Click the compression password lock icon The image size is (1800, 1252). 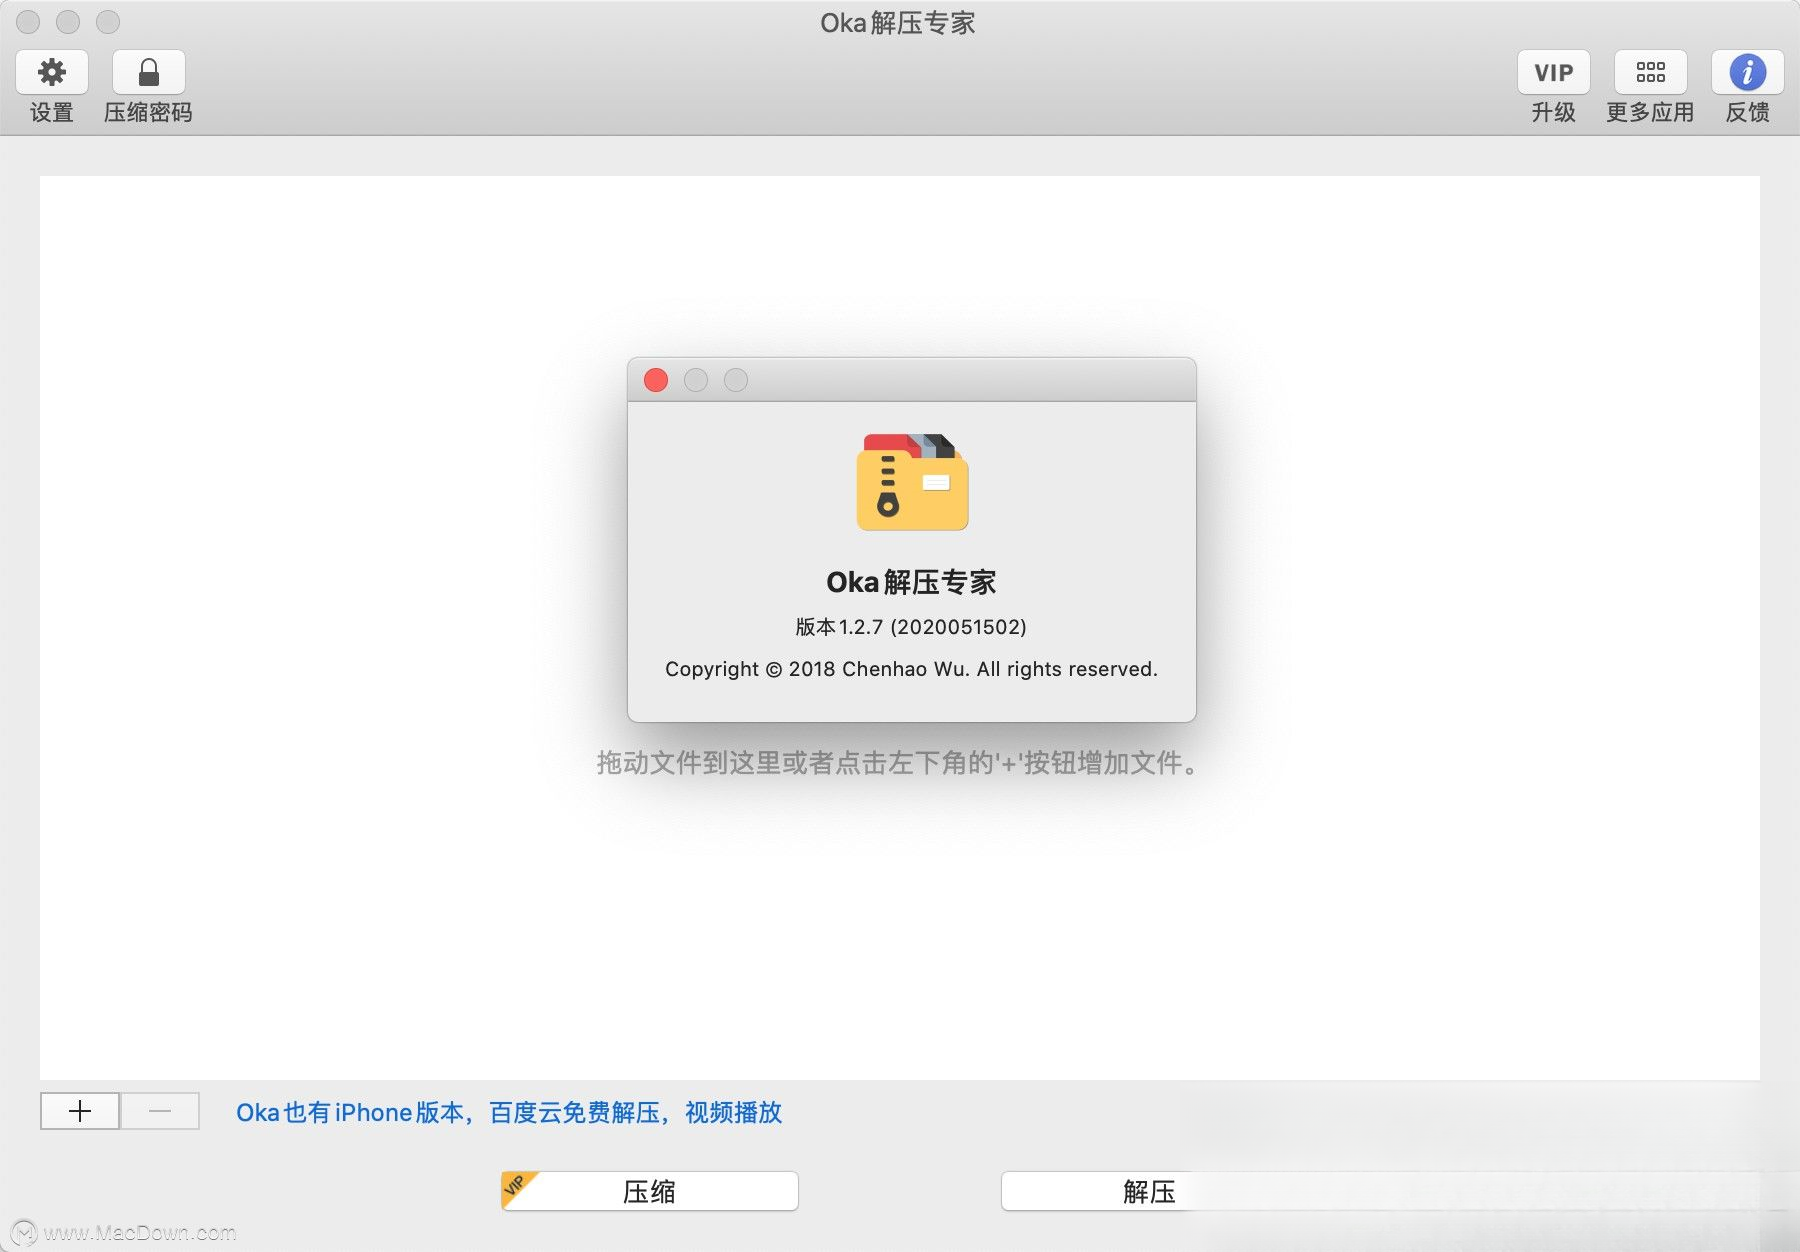pos(148,72)
